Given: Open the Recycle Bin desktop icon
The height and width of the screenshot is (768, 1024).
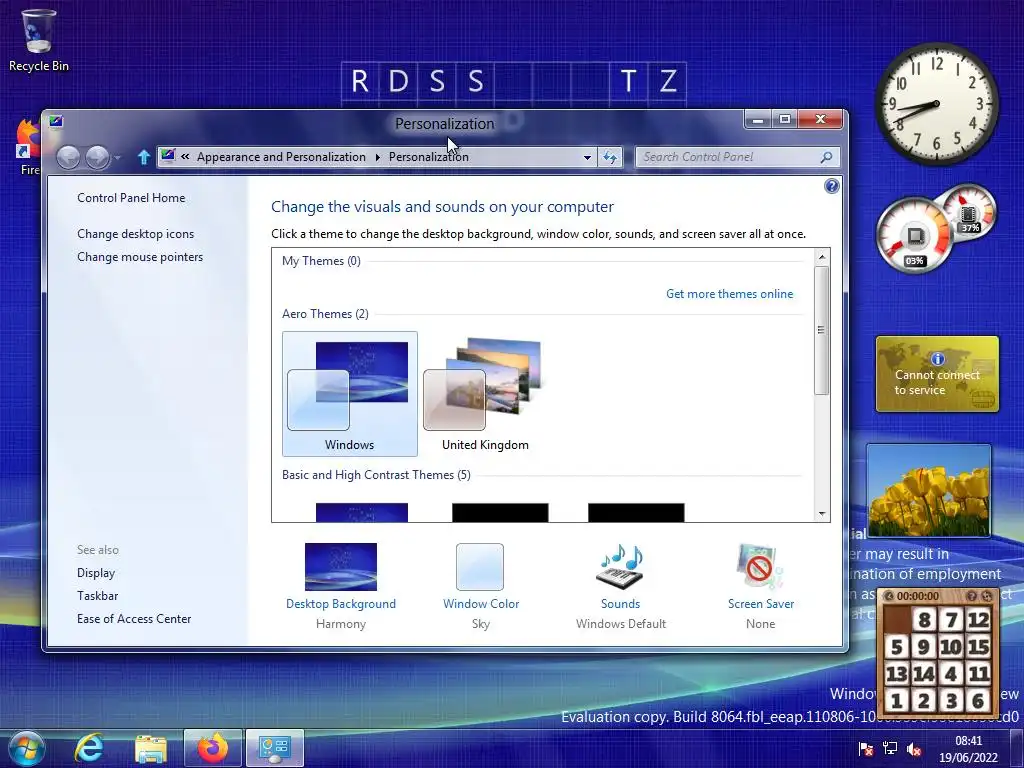Looking at the screenshot, I should point(38,40).
